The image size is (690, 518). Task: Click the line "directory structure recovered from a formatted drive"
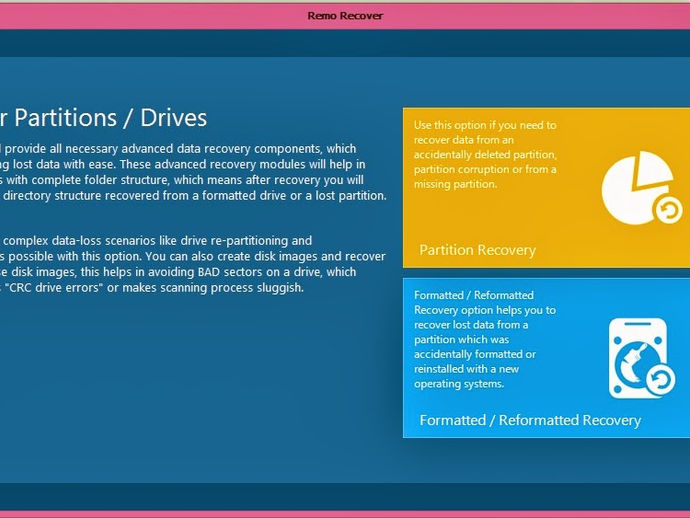click(194, 196)
